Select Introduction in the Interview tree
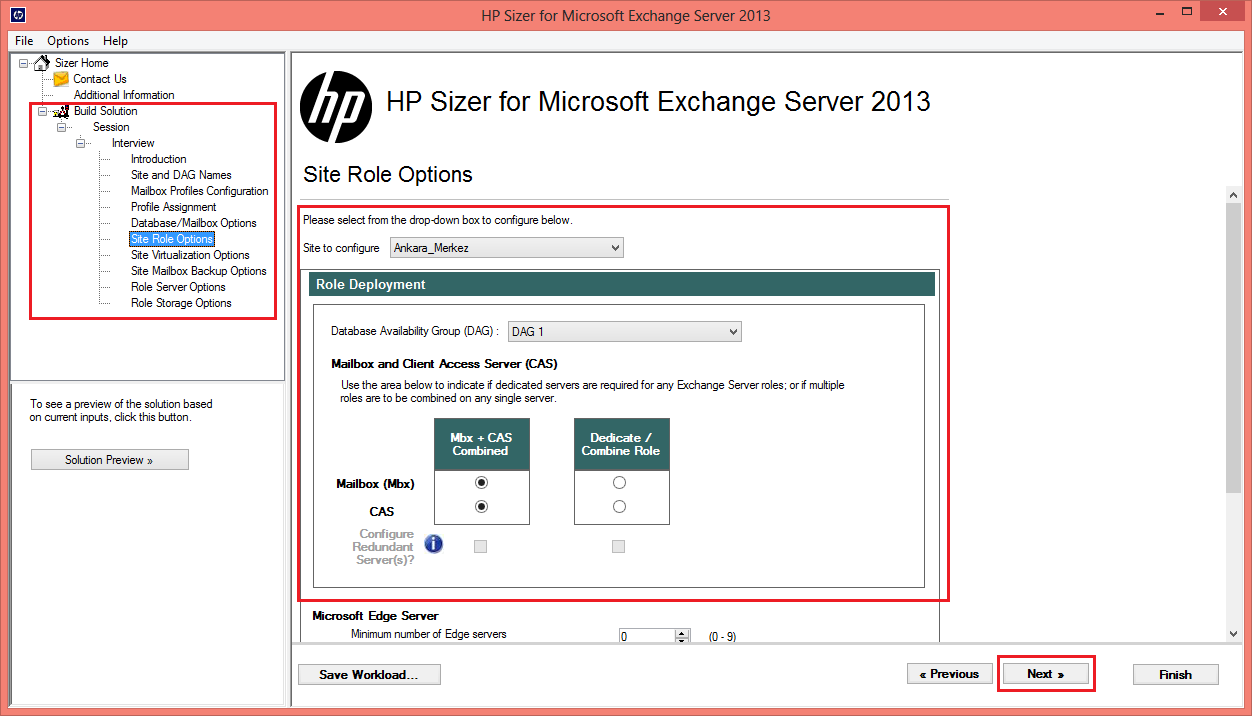 (158, 159)
